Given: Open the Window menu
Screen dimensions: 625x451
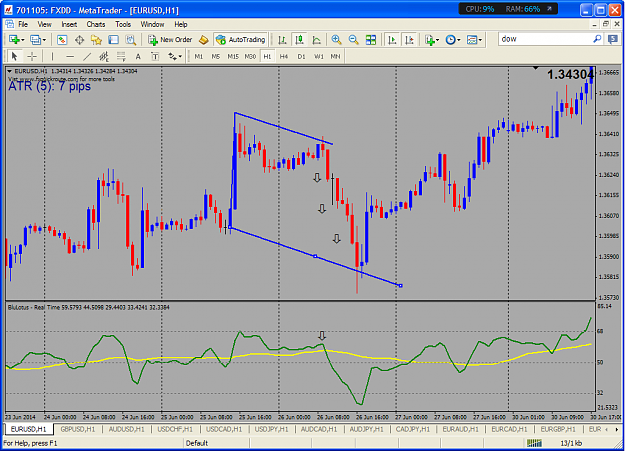Looking at the screenshot, I should coord(152,24).
